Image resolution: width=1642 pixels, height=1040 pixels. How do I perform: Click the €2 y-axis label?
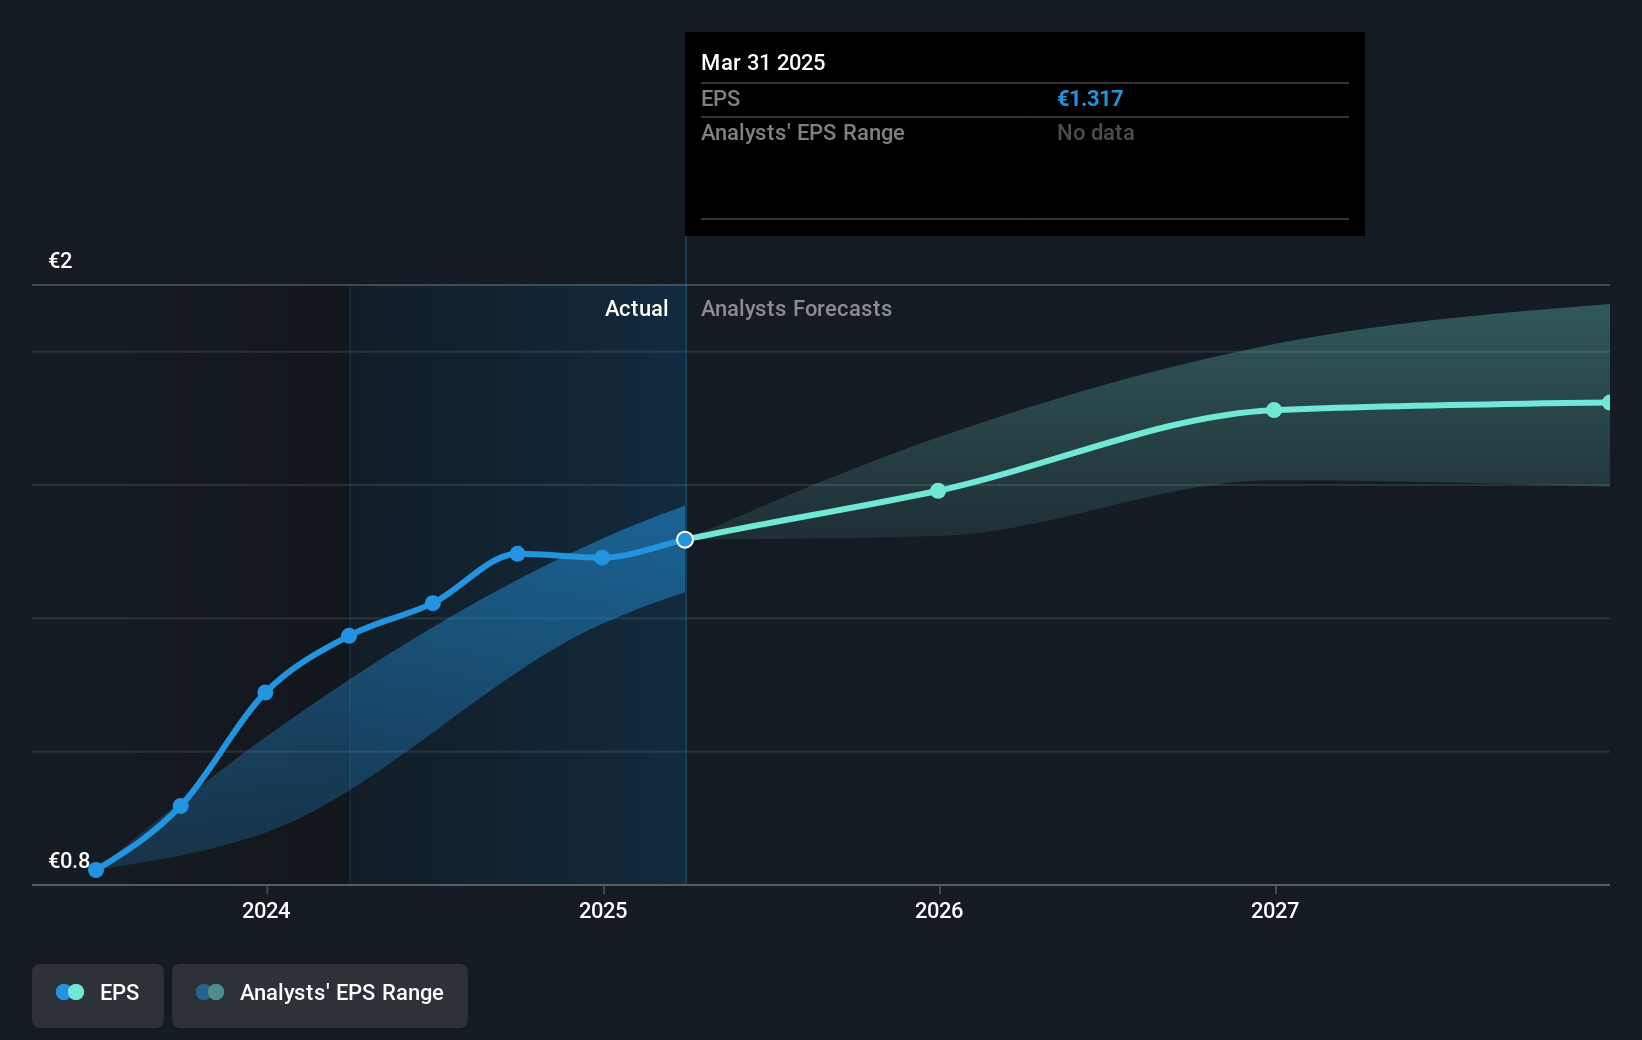(61, 261)
